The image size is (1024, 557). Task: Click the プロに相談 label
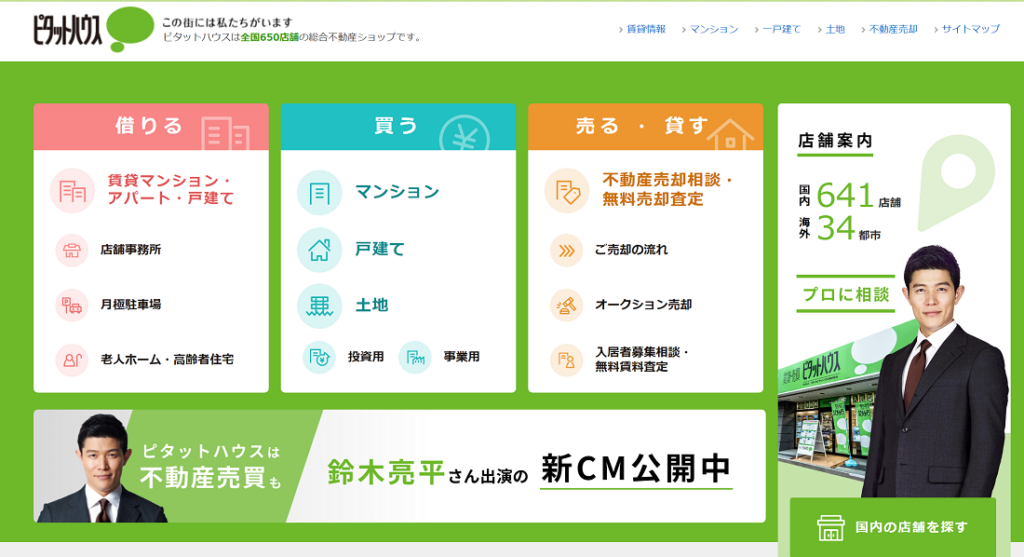846,295
